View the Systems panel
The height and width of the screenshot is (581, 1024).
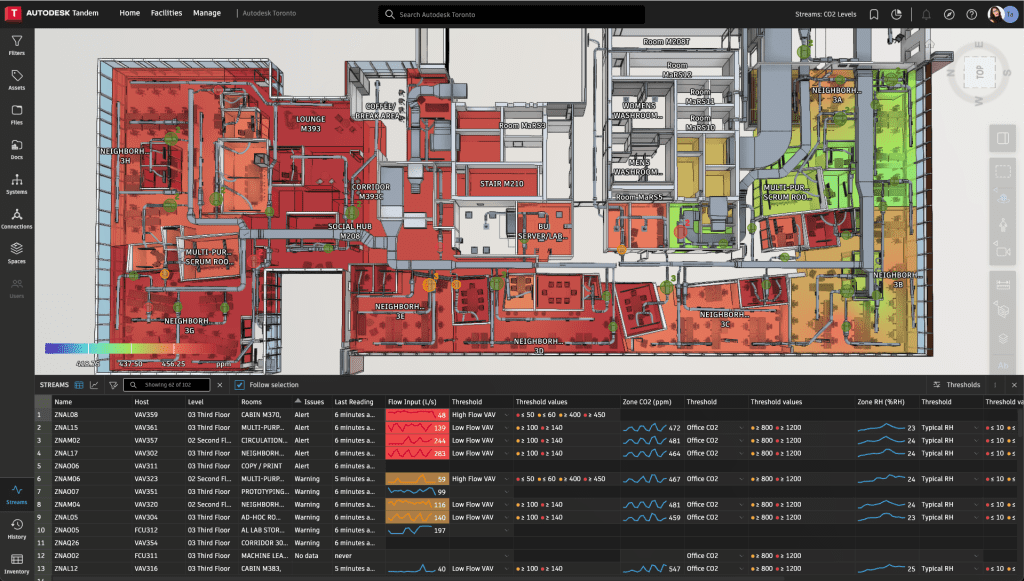coord(16,185)
